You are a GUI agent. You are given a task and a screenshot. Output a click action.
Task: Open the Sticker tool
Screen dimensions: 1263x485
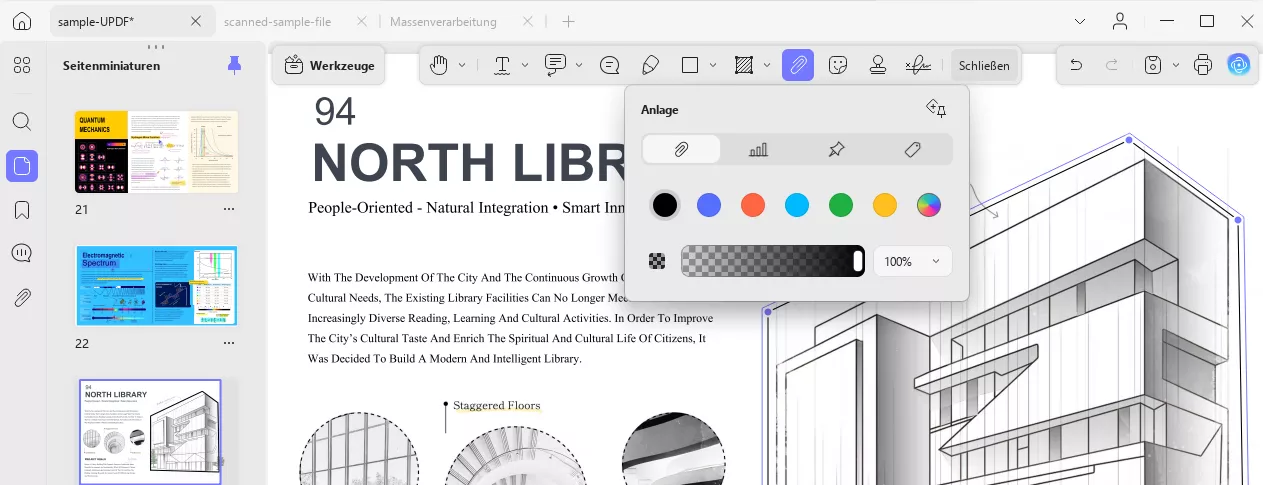pyautogui.click(x=838, y=65)
